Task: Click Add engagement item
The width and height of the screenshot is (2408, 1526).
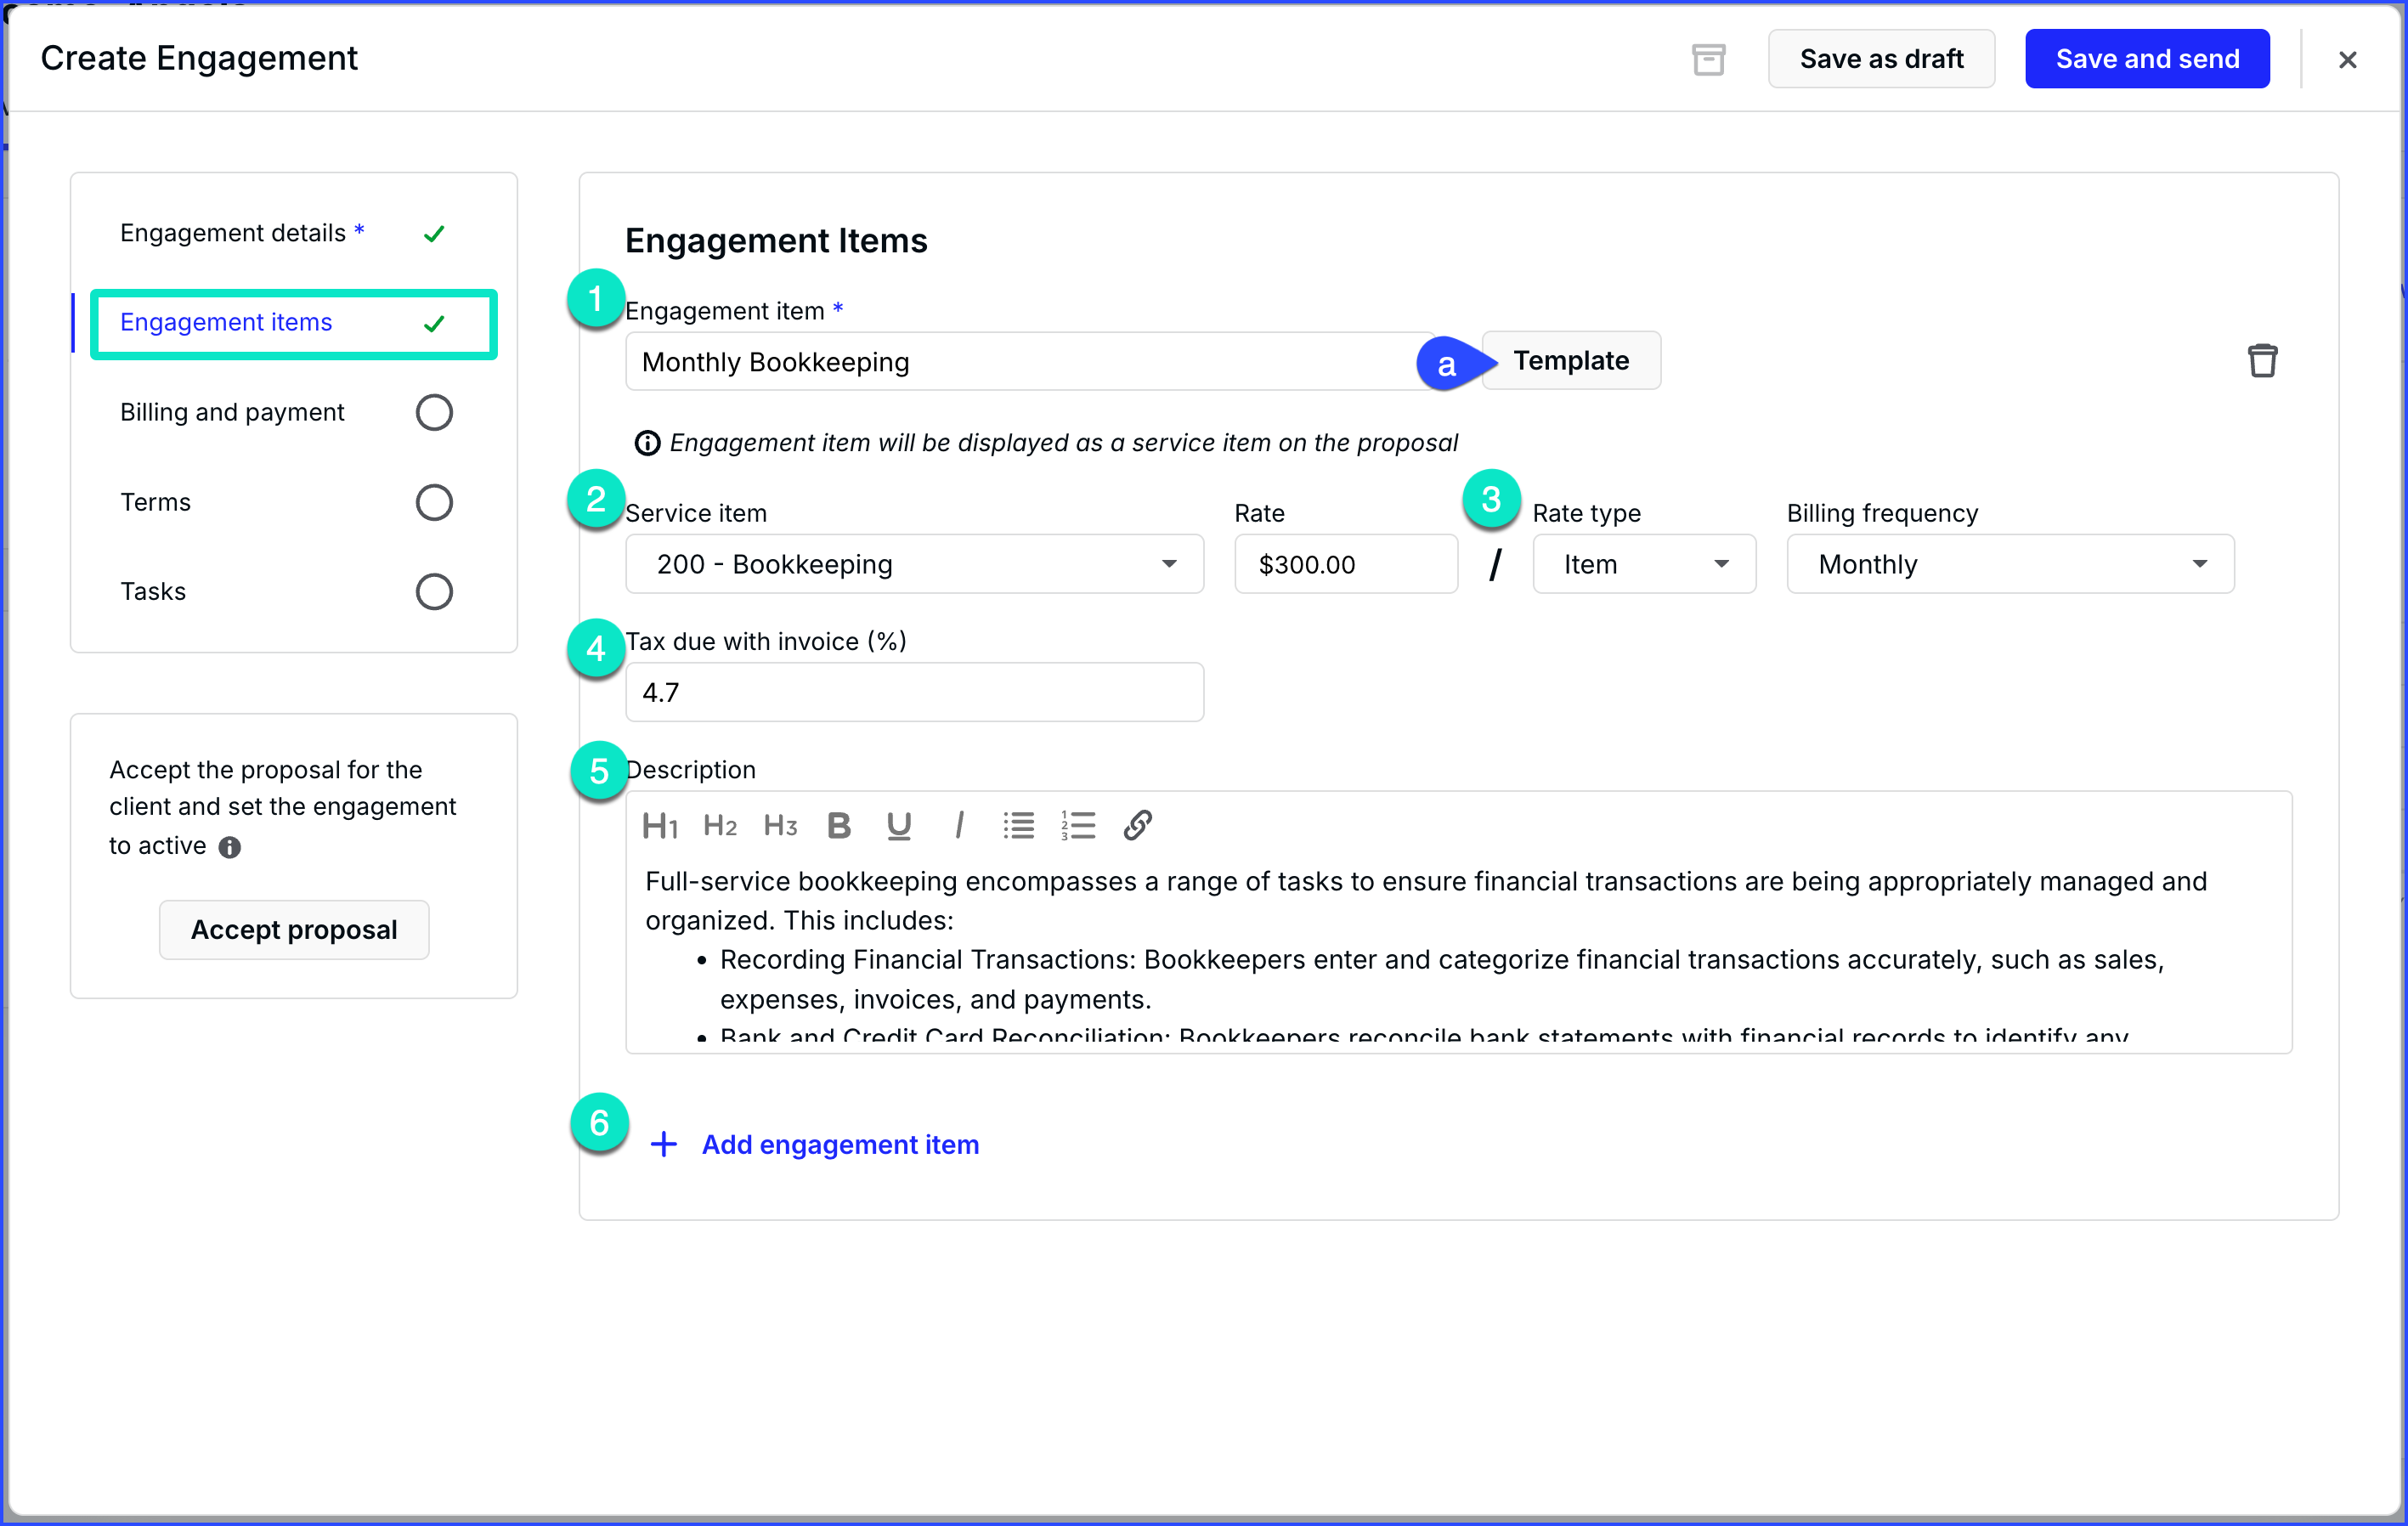Action: click(839, 1144)
